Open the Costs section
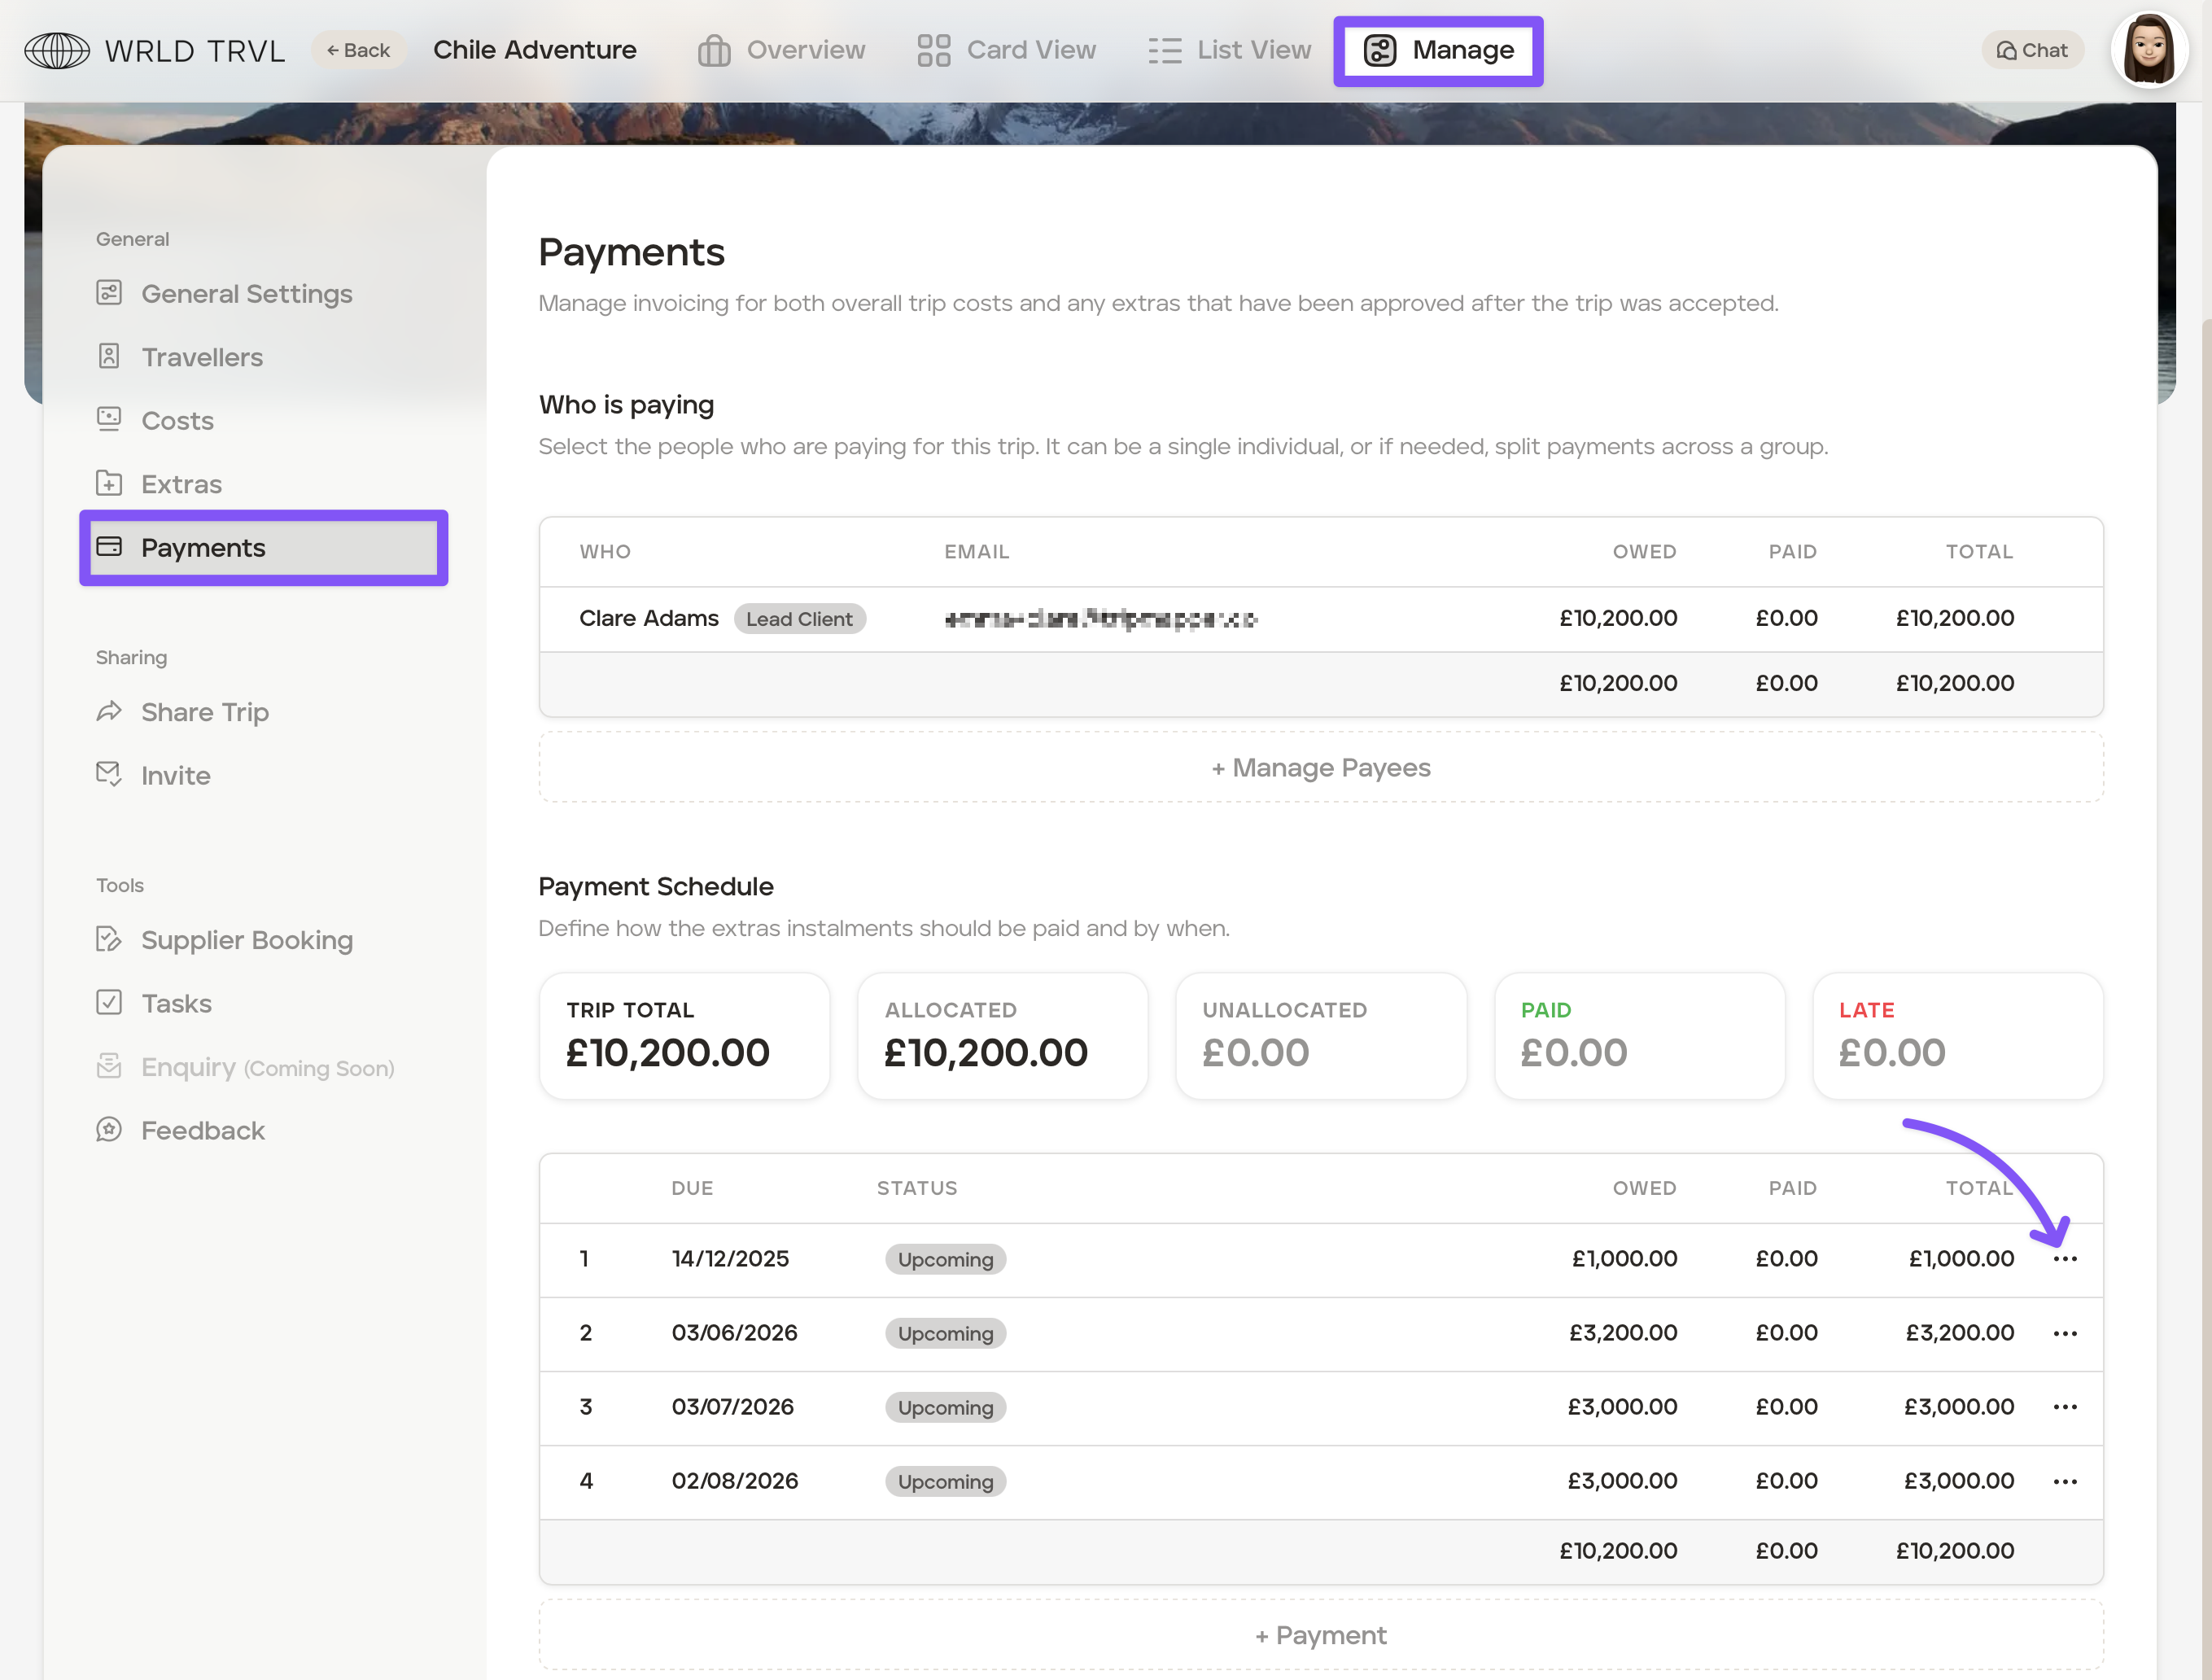The height and width of the screenshot is (1680, 2212). 177,421
